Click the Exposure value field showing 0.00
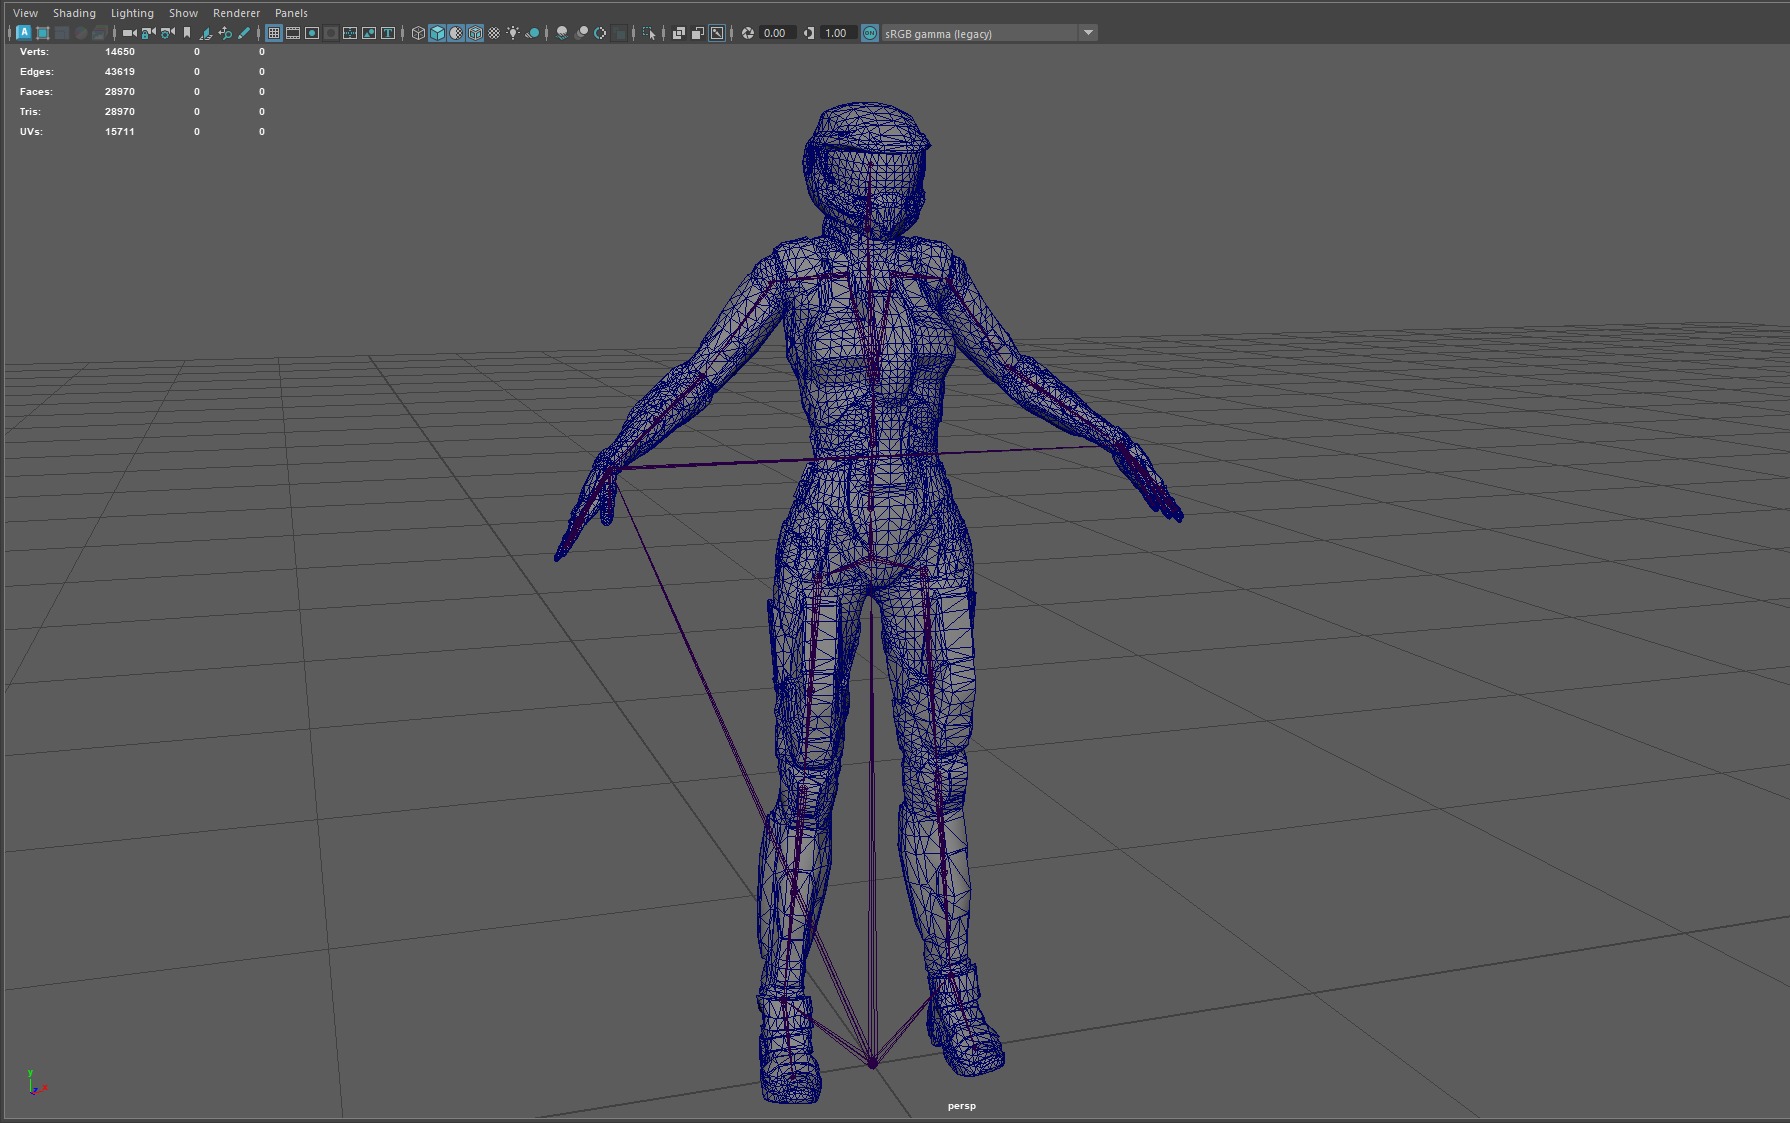Image resolution: width=1790 pixels, height=1123 pixels. pos(777,33)
